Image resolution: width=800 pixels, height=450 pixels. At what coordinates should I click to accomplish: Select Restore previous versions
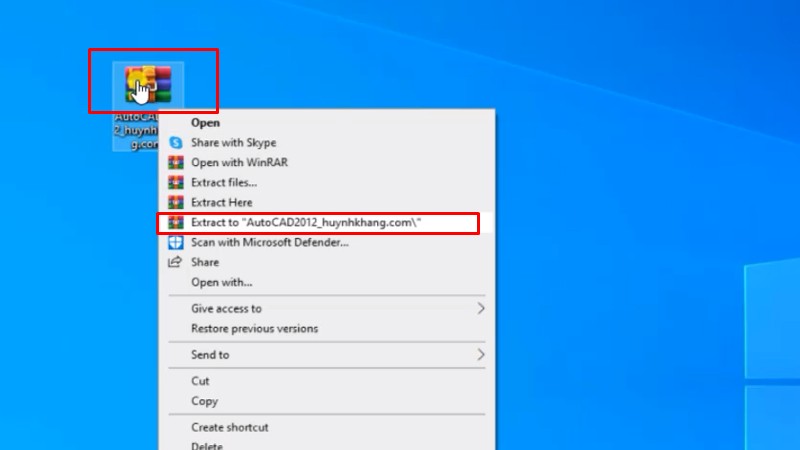click(x=254, y=329)
